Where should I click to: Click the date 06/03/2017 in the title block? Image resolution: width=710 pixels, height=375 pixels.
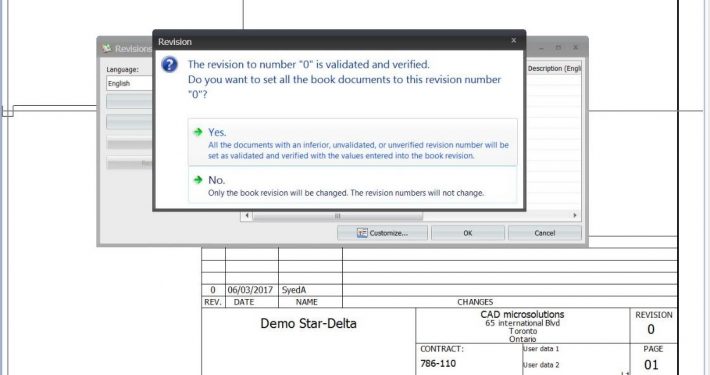[250, 290]
